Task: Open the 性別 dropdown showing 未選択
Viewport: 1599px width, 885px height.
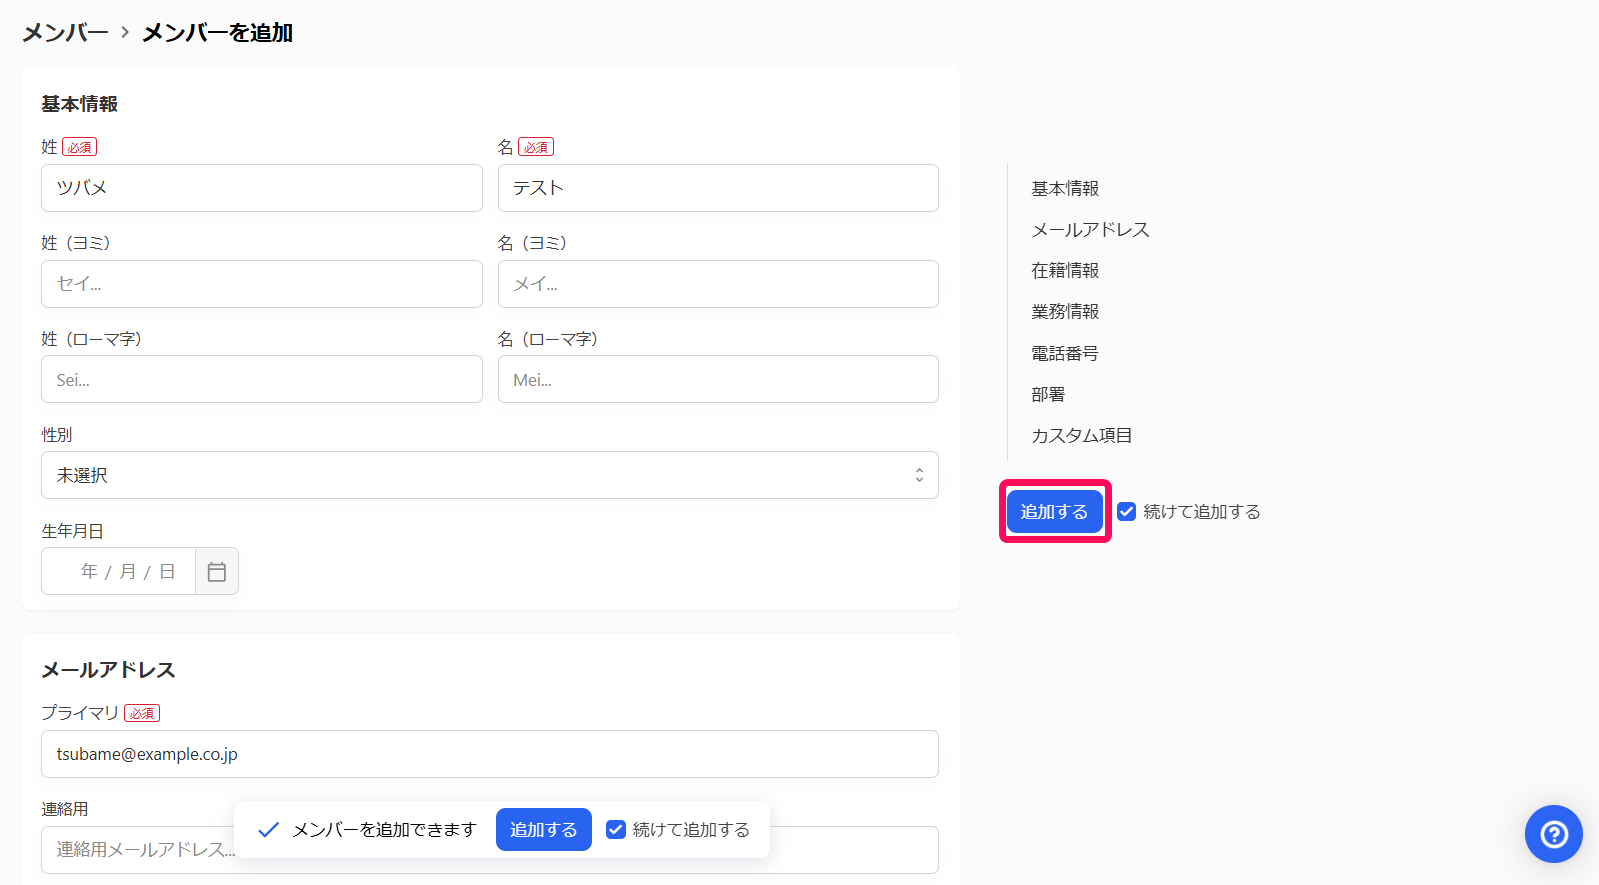Action: click(490, 475)
